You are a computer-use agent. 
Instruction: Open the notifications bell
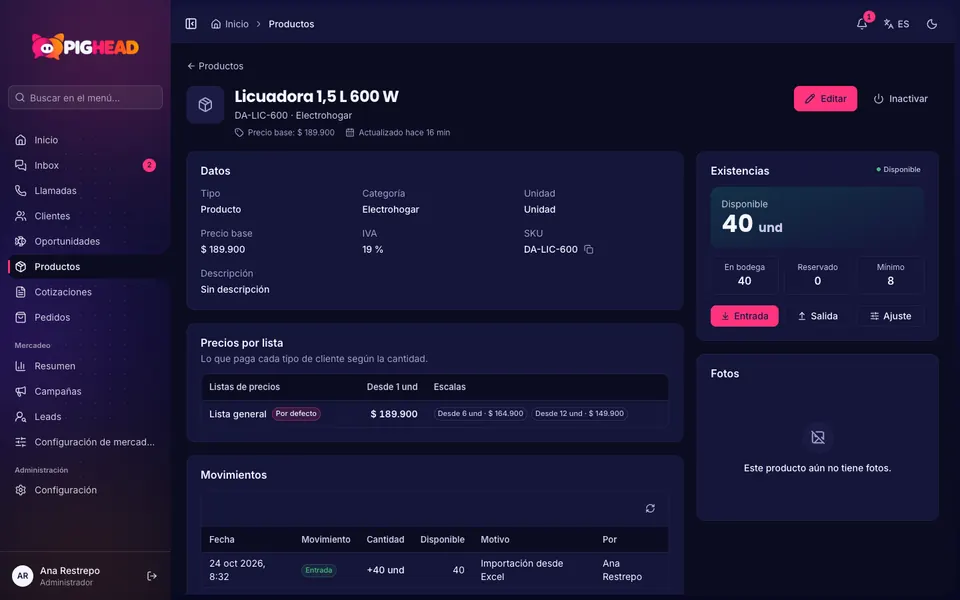coord(862,24)
